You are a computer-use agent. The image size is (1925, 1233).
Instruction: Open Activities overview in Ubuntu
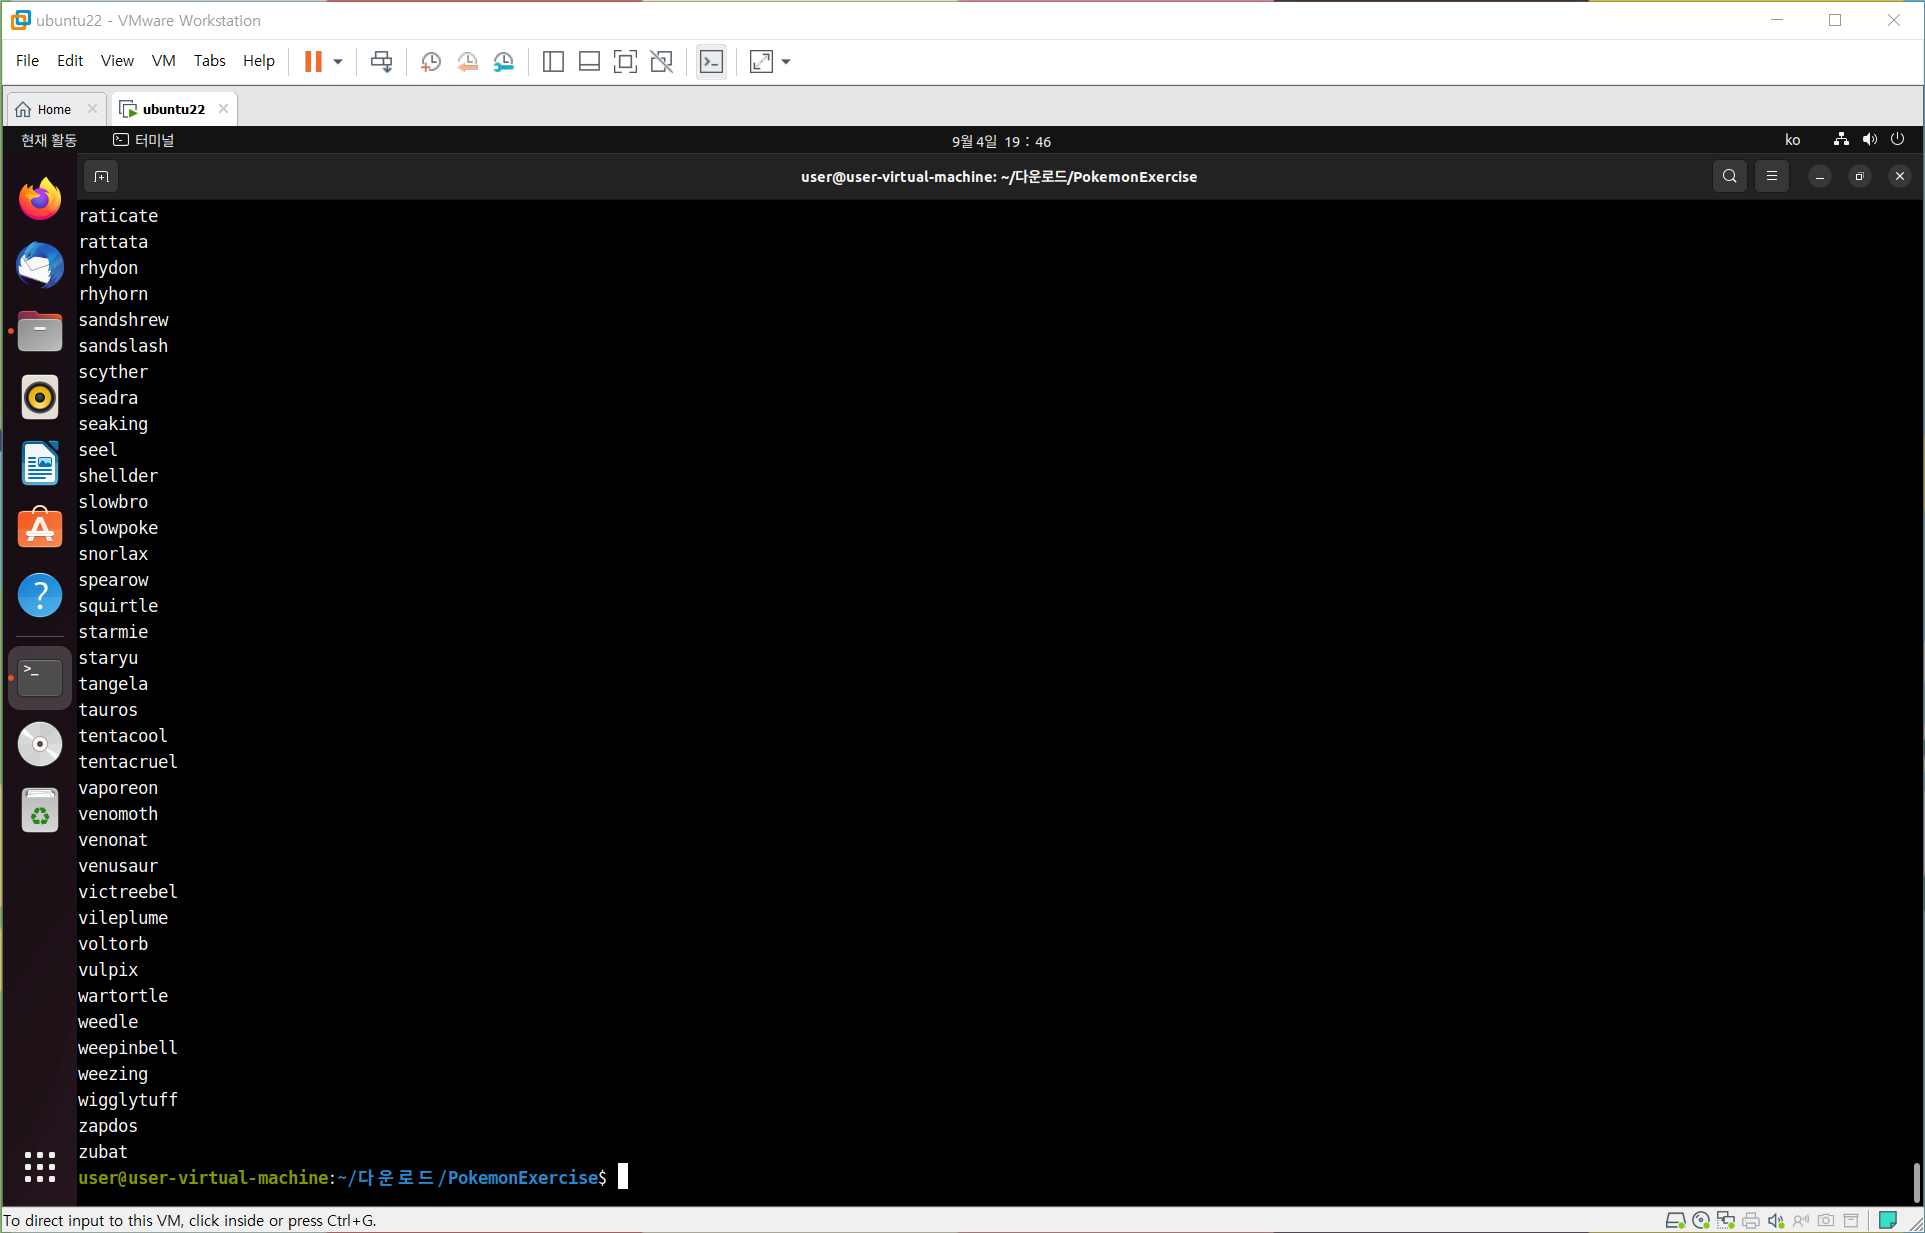[49, 141]
